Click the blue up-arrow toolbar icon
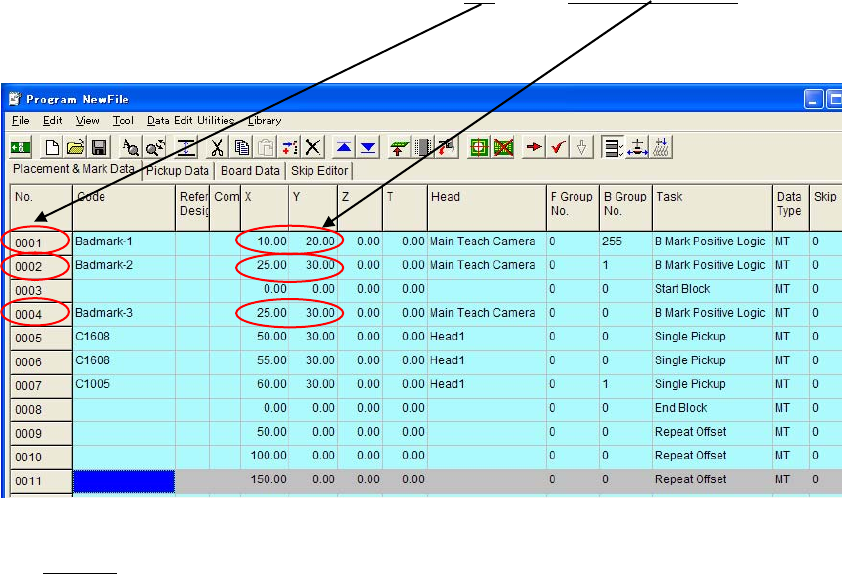The height and width of the screenshot is (574, 842). pos(344,147)
